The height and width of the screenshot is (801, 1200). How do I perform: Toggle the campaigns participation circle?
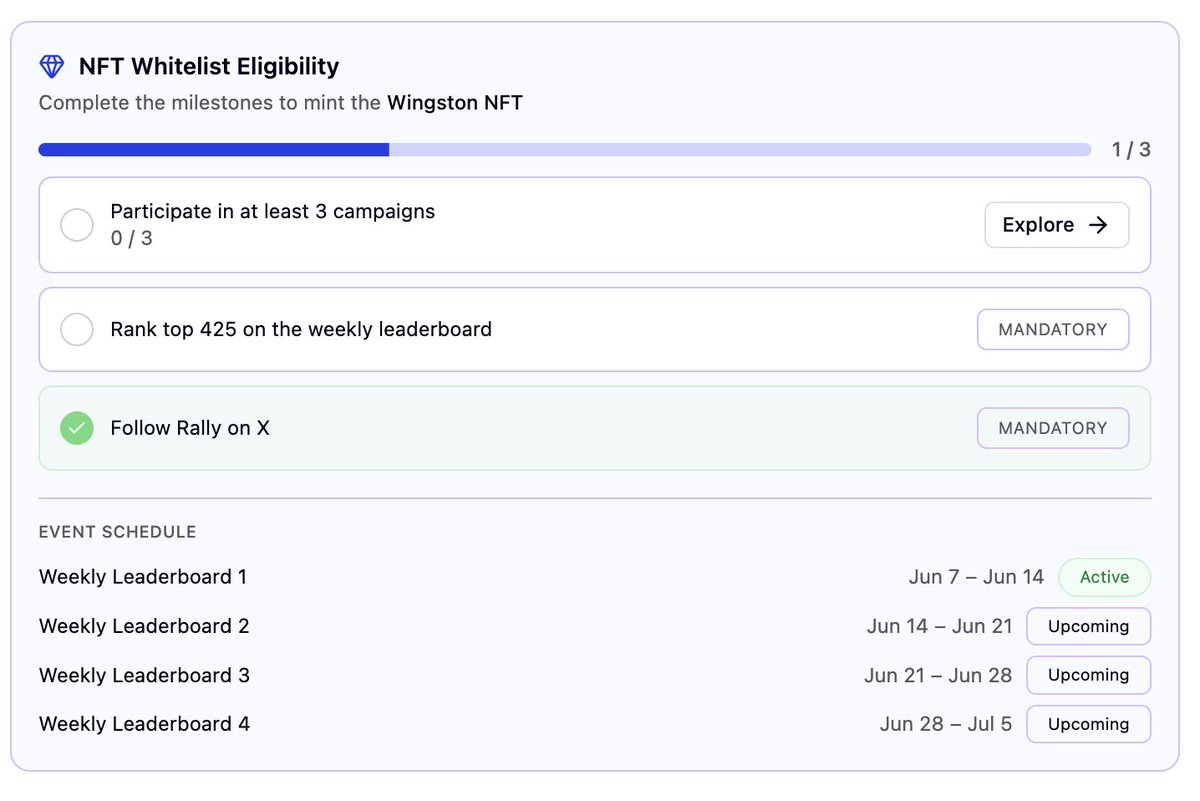pos(77,225)
